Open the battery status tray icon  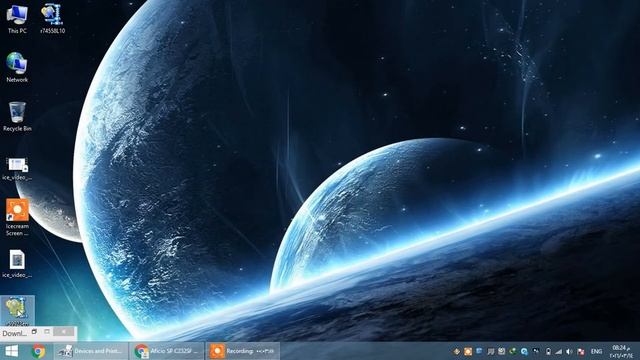[x=548, y=351]
